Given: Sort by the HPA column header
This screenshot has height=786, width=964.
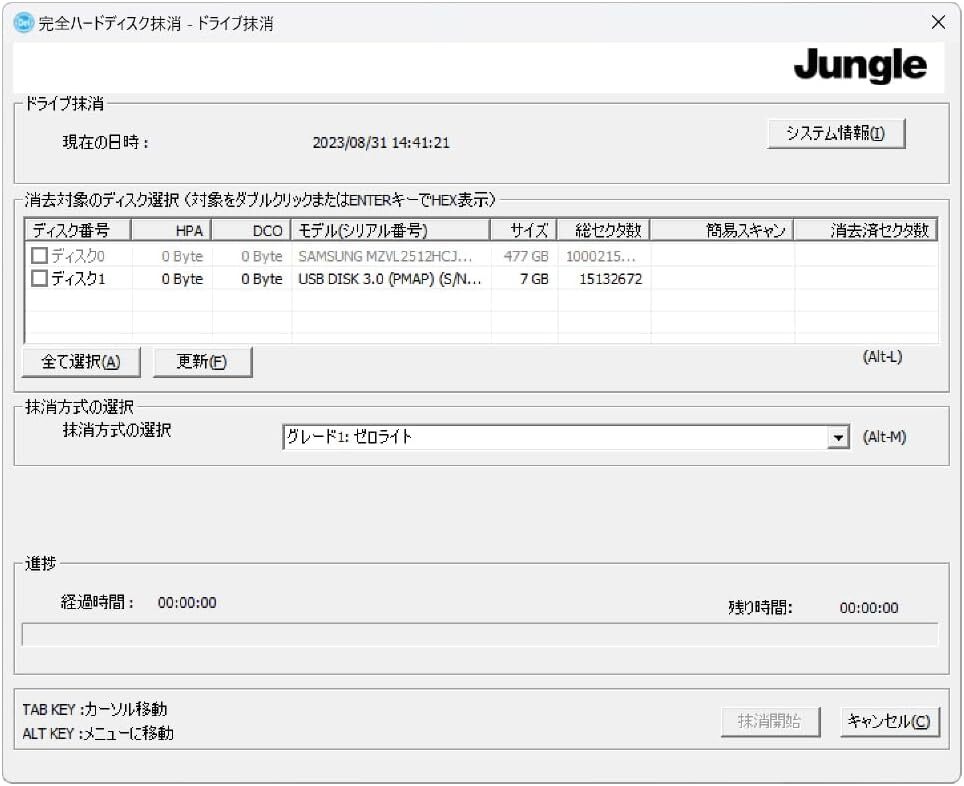Looking at the screenshot, I should 172,231.
